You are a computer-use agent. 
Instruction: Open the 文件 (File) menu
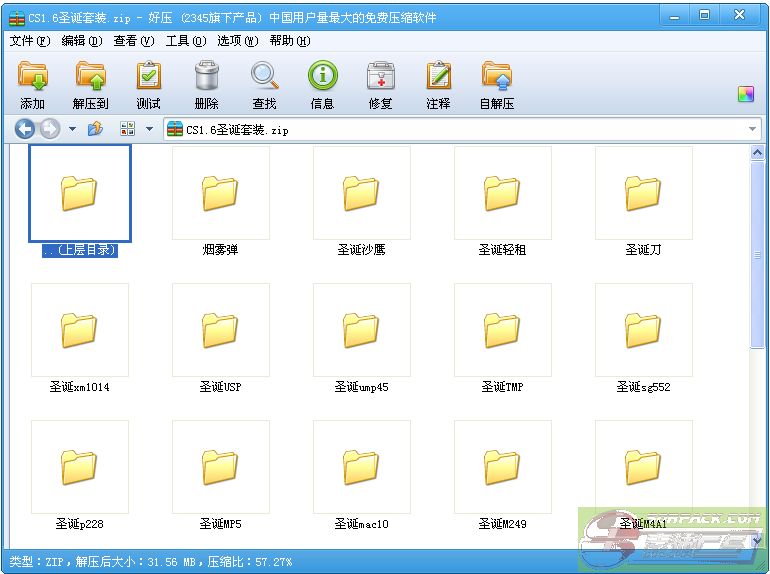(29, 41)
